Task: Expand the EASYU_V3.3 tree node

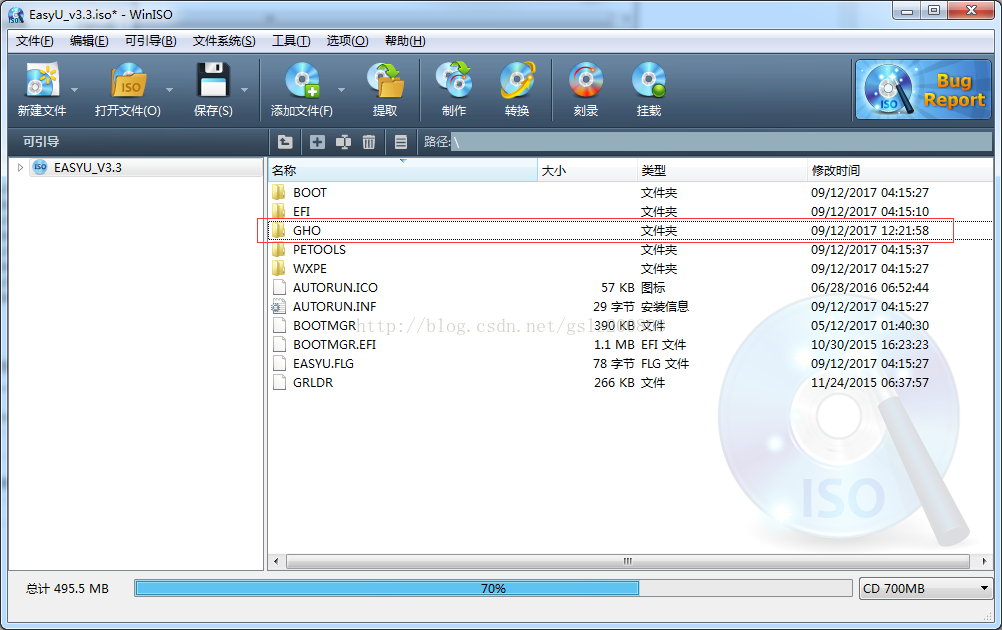Action: (x=20, y=167)
